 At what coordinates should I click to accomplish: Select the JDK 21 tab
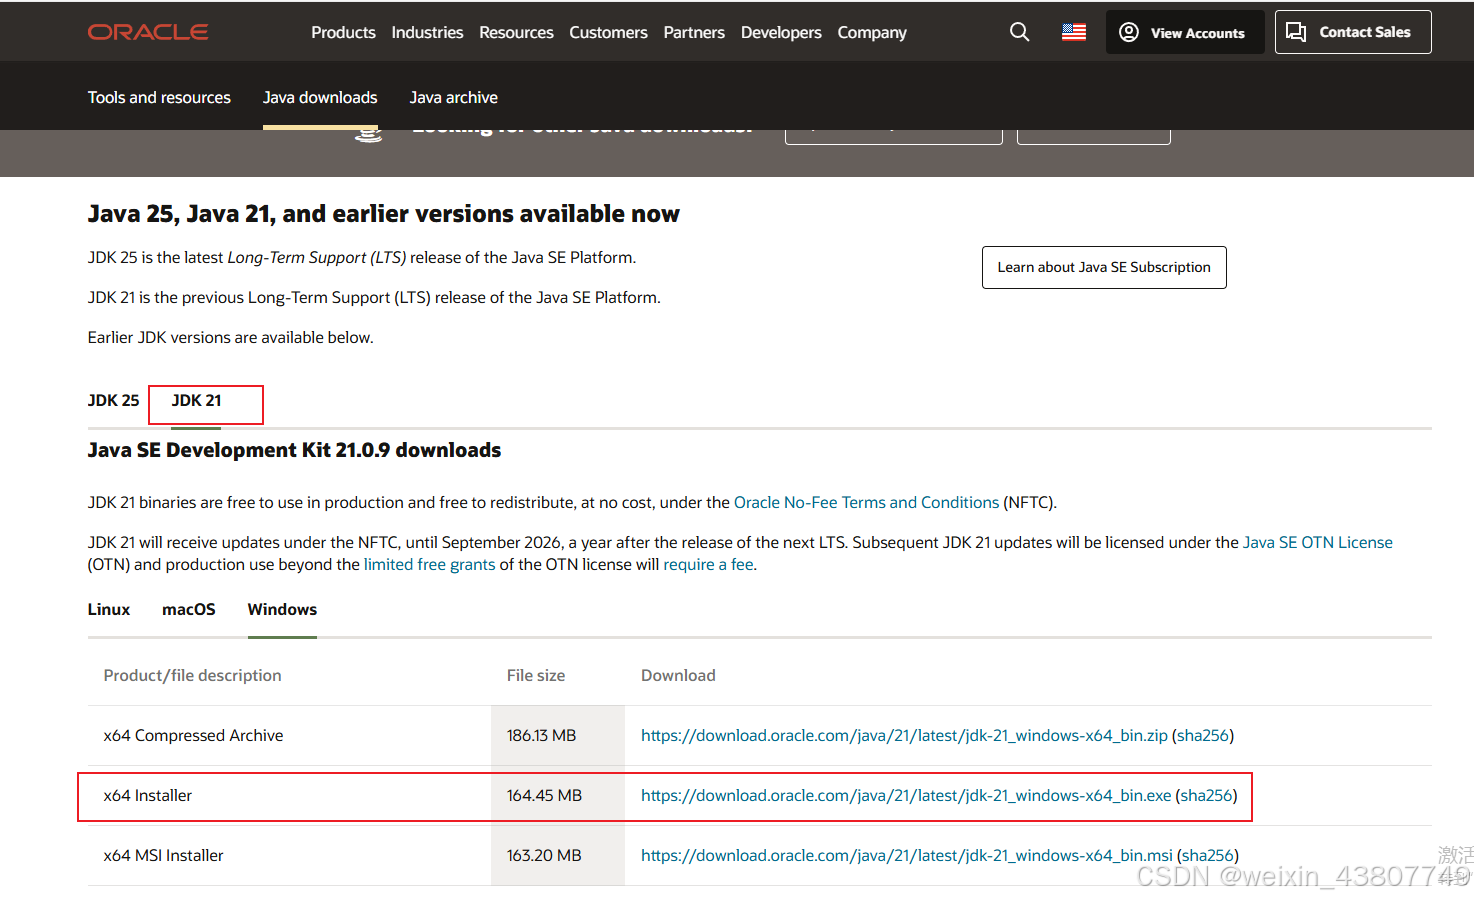[196, 400]
